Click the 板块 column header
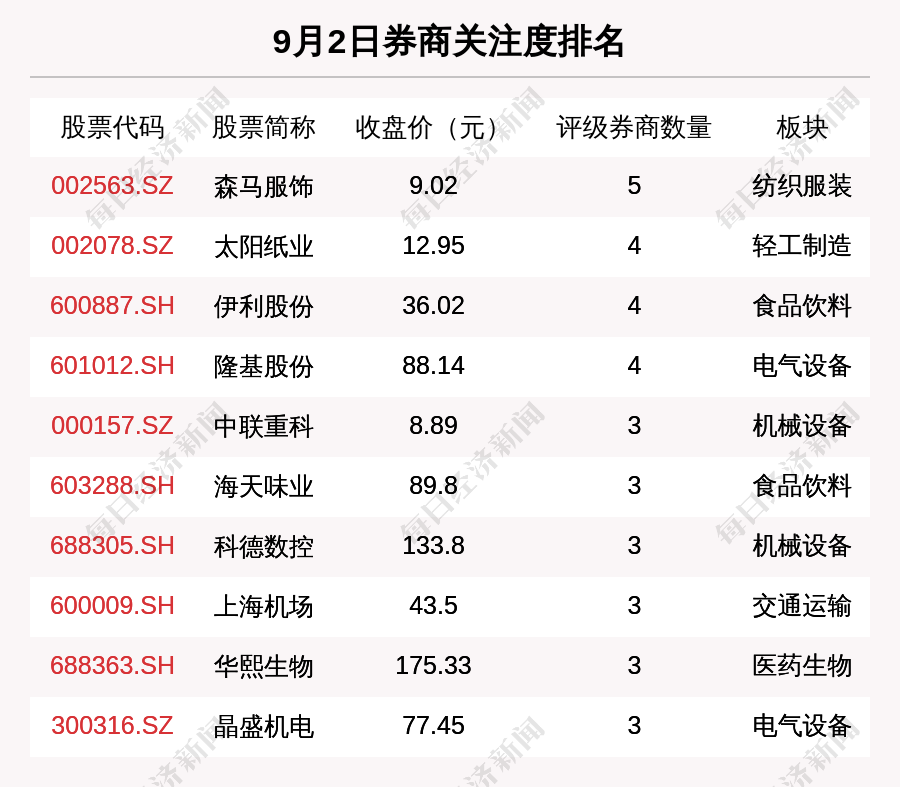Image resolution: width=900 pixels, height=787 pixels. click(x=802, y=127)
